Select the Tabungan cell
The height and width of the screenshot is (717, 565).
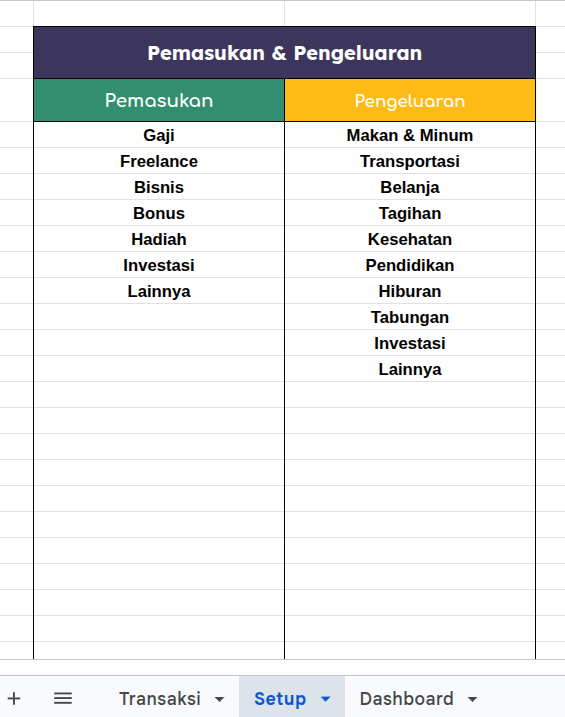click(410, 317)
